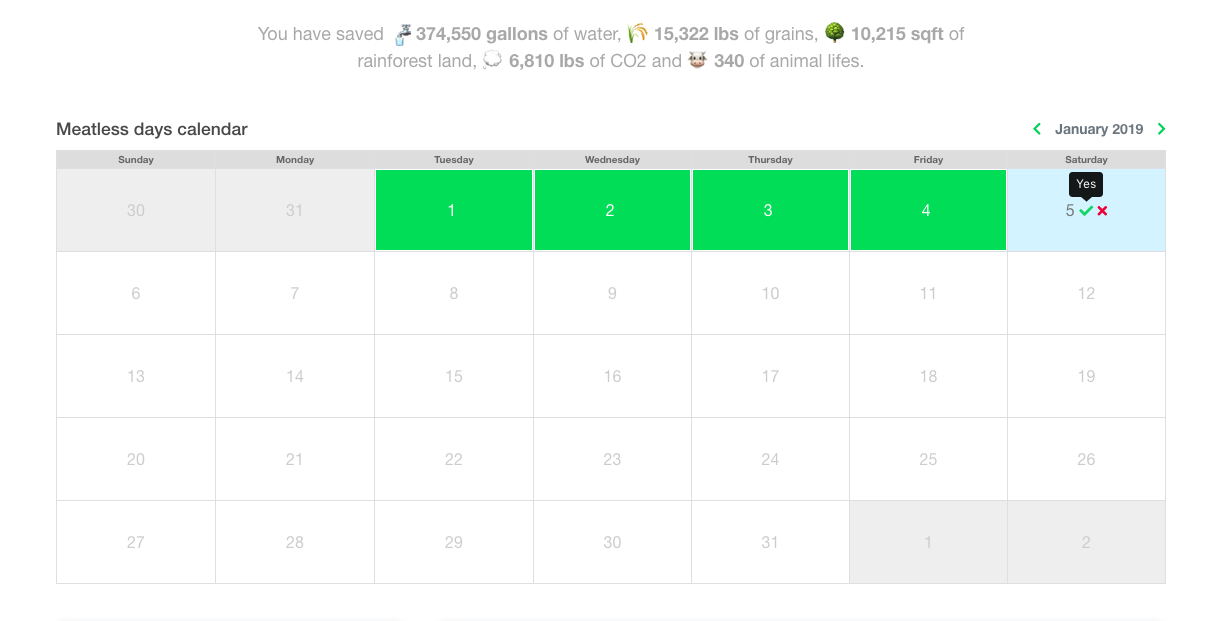Pick January 31 in the last row
This screenshot has height=621, width=1208.
point(770,542)
